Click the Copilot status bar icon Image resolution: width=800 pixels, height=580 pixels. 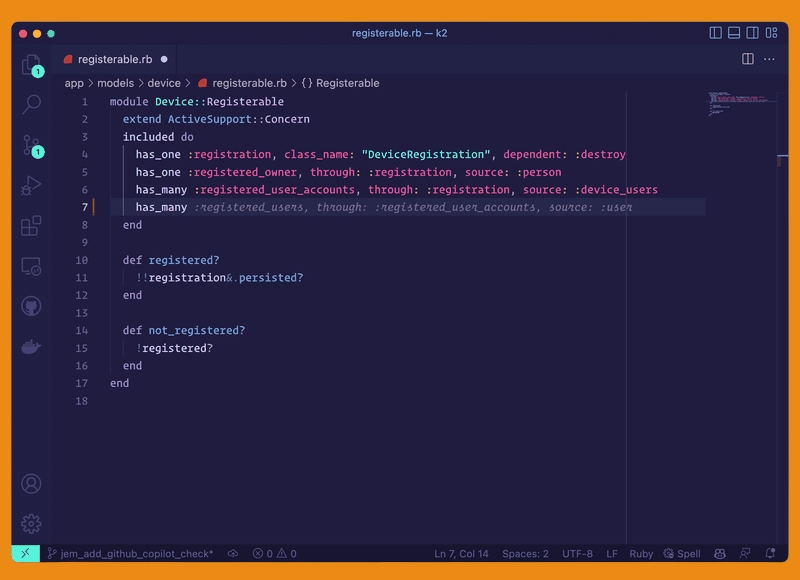(719, 553)
